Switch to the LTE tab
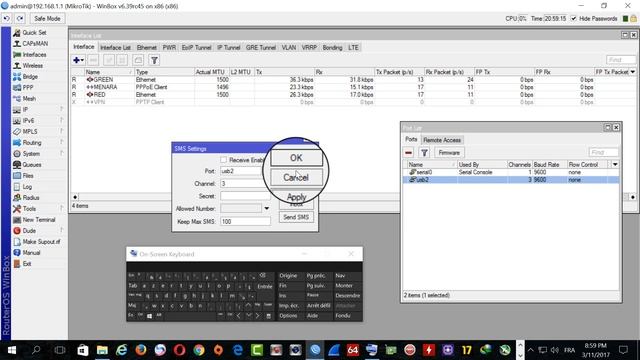Image resolution: width=640 pixels, height=360 pixels. click(x=353, y=48)
